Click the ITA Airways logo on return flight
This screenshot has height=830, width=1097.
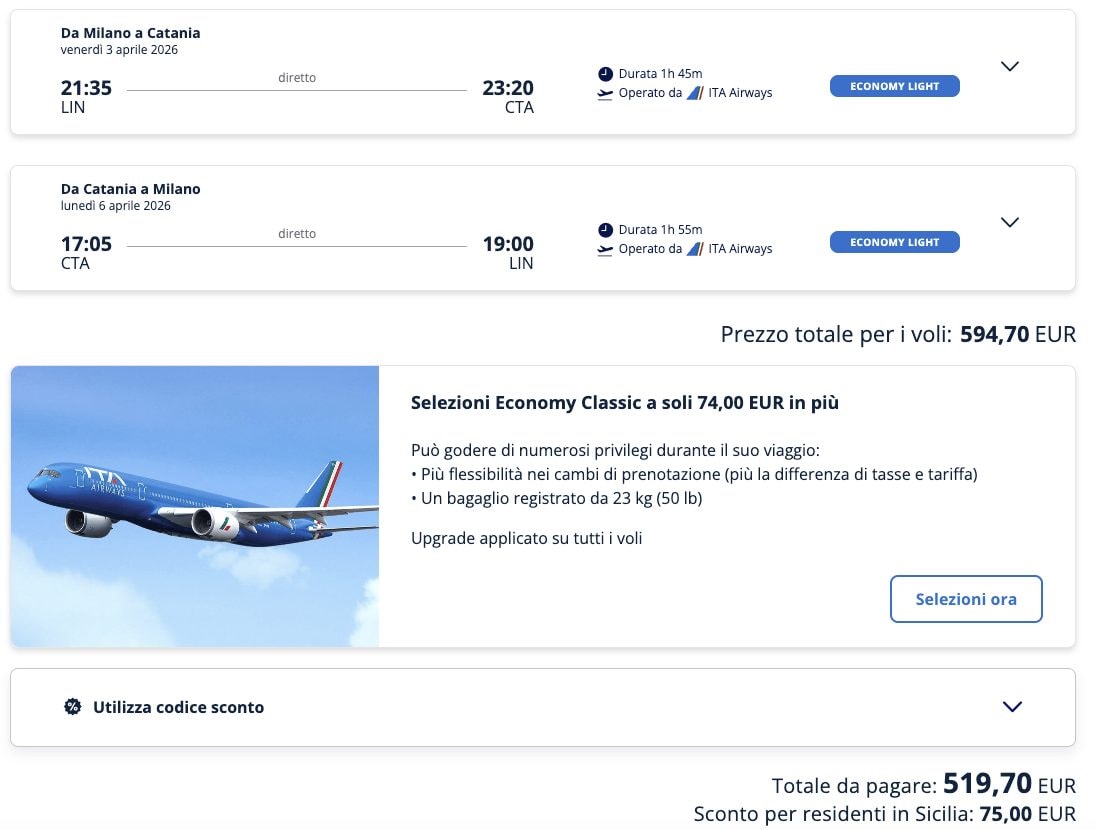point(695,249)
